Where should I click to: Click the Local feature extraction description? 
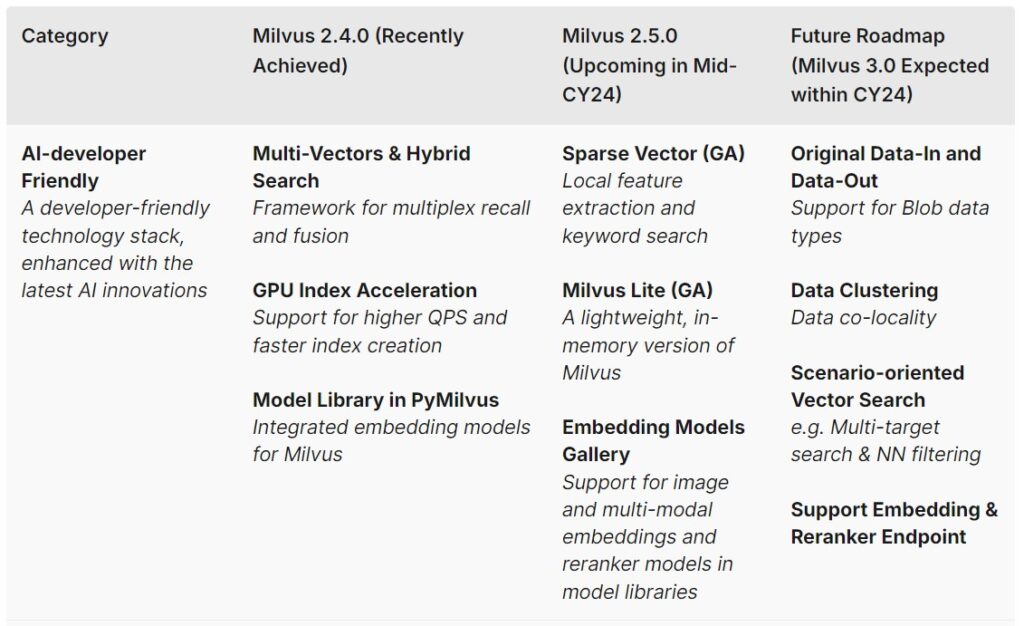click(x=634, y=208)
